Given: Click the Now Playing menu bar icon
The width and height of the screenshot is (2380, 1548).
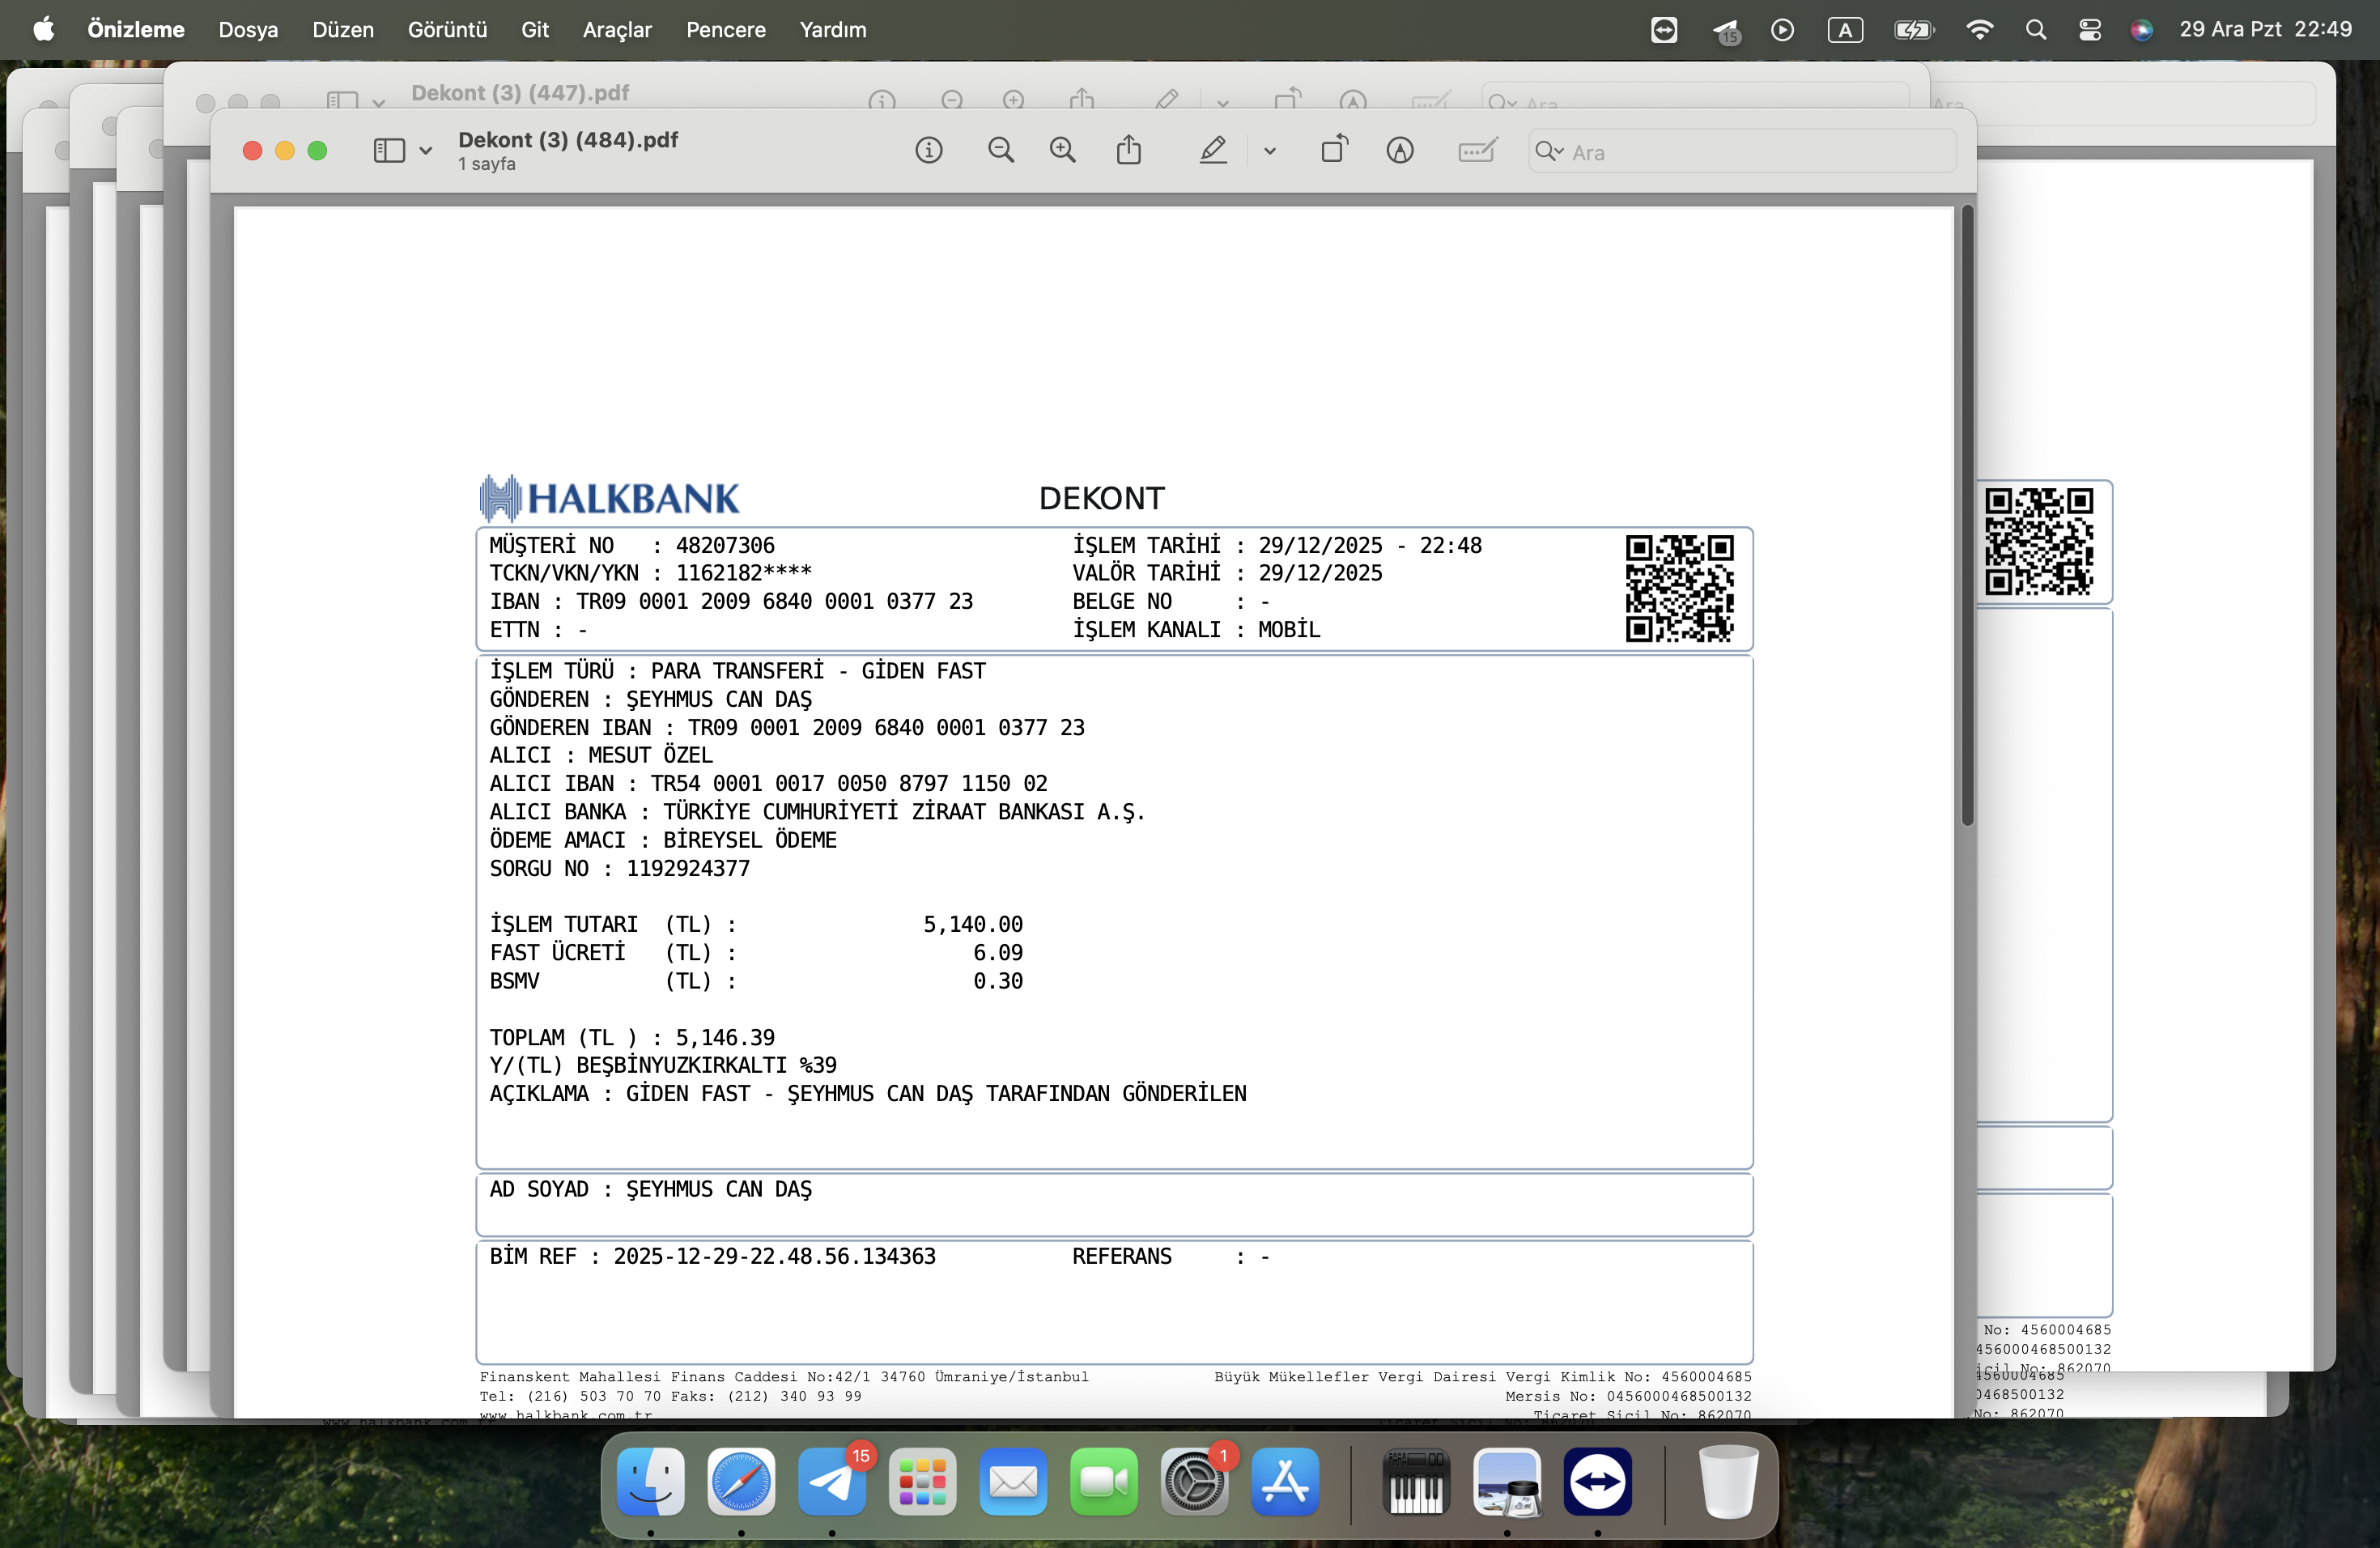Looking at the screenshot, I should (x=1782, y=30).
